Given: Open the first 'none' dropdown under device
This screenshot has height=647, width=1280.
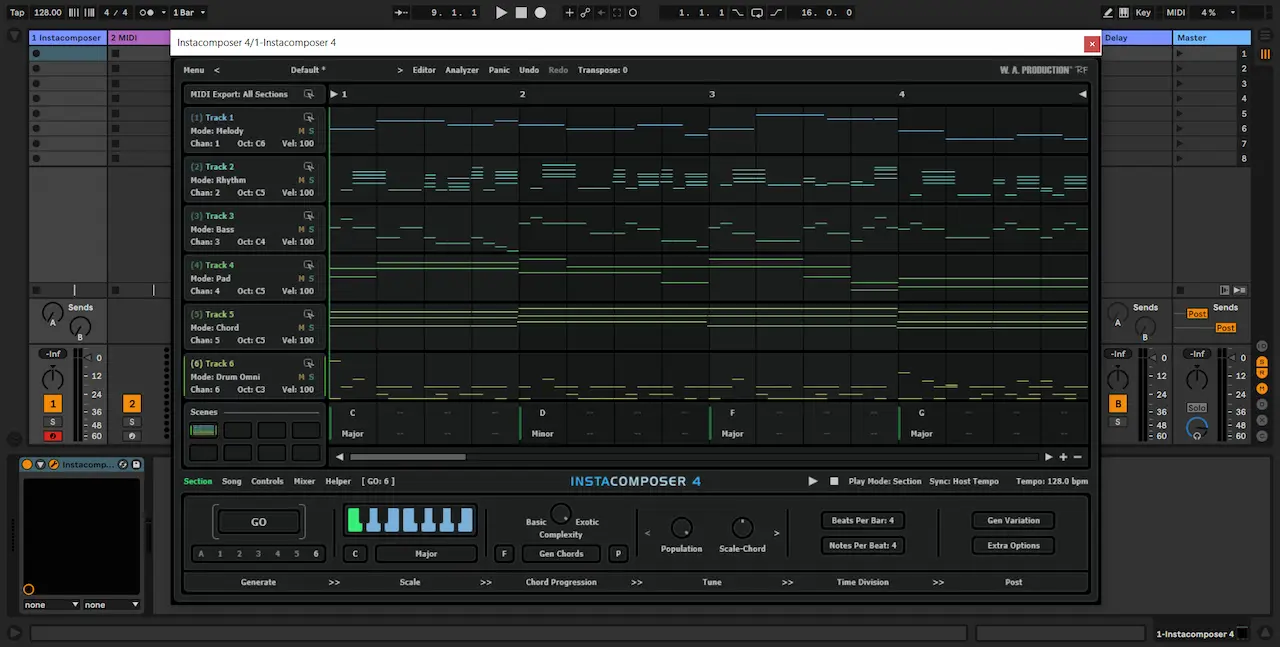Looking at the screenshot, I should click(x=51, y=604).
